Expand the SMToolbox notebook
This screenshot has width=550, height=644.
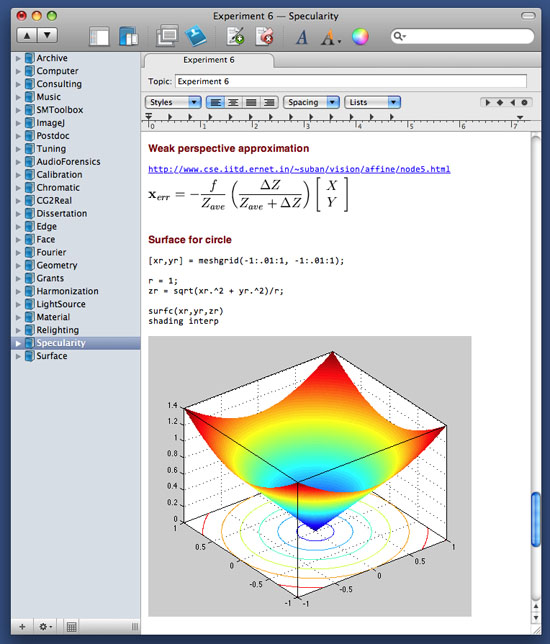point(18,110)
